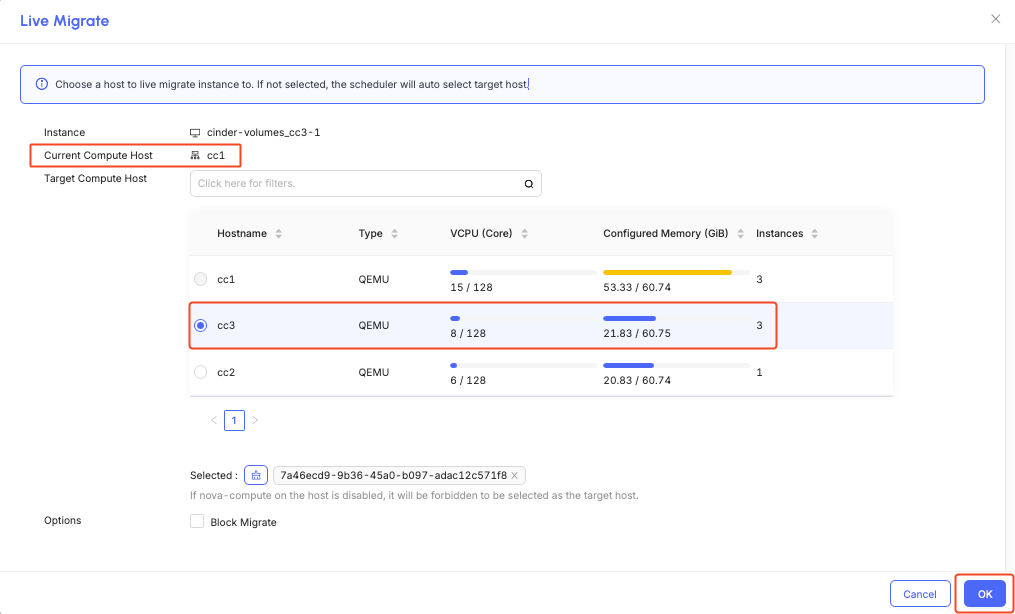Image resolution: width=1015 pixels, height=614 pixels.
Task: Sort table by Hostname column
Action: pos(278,234)
